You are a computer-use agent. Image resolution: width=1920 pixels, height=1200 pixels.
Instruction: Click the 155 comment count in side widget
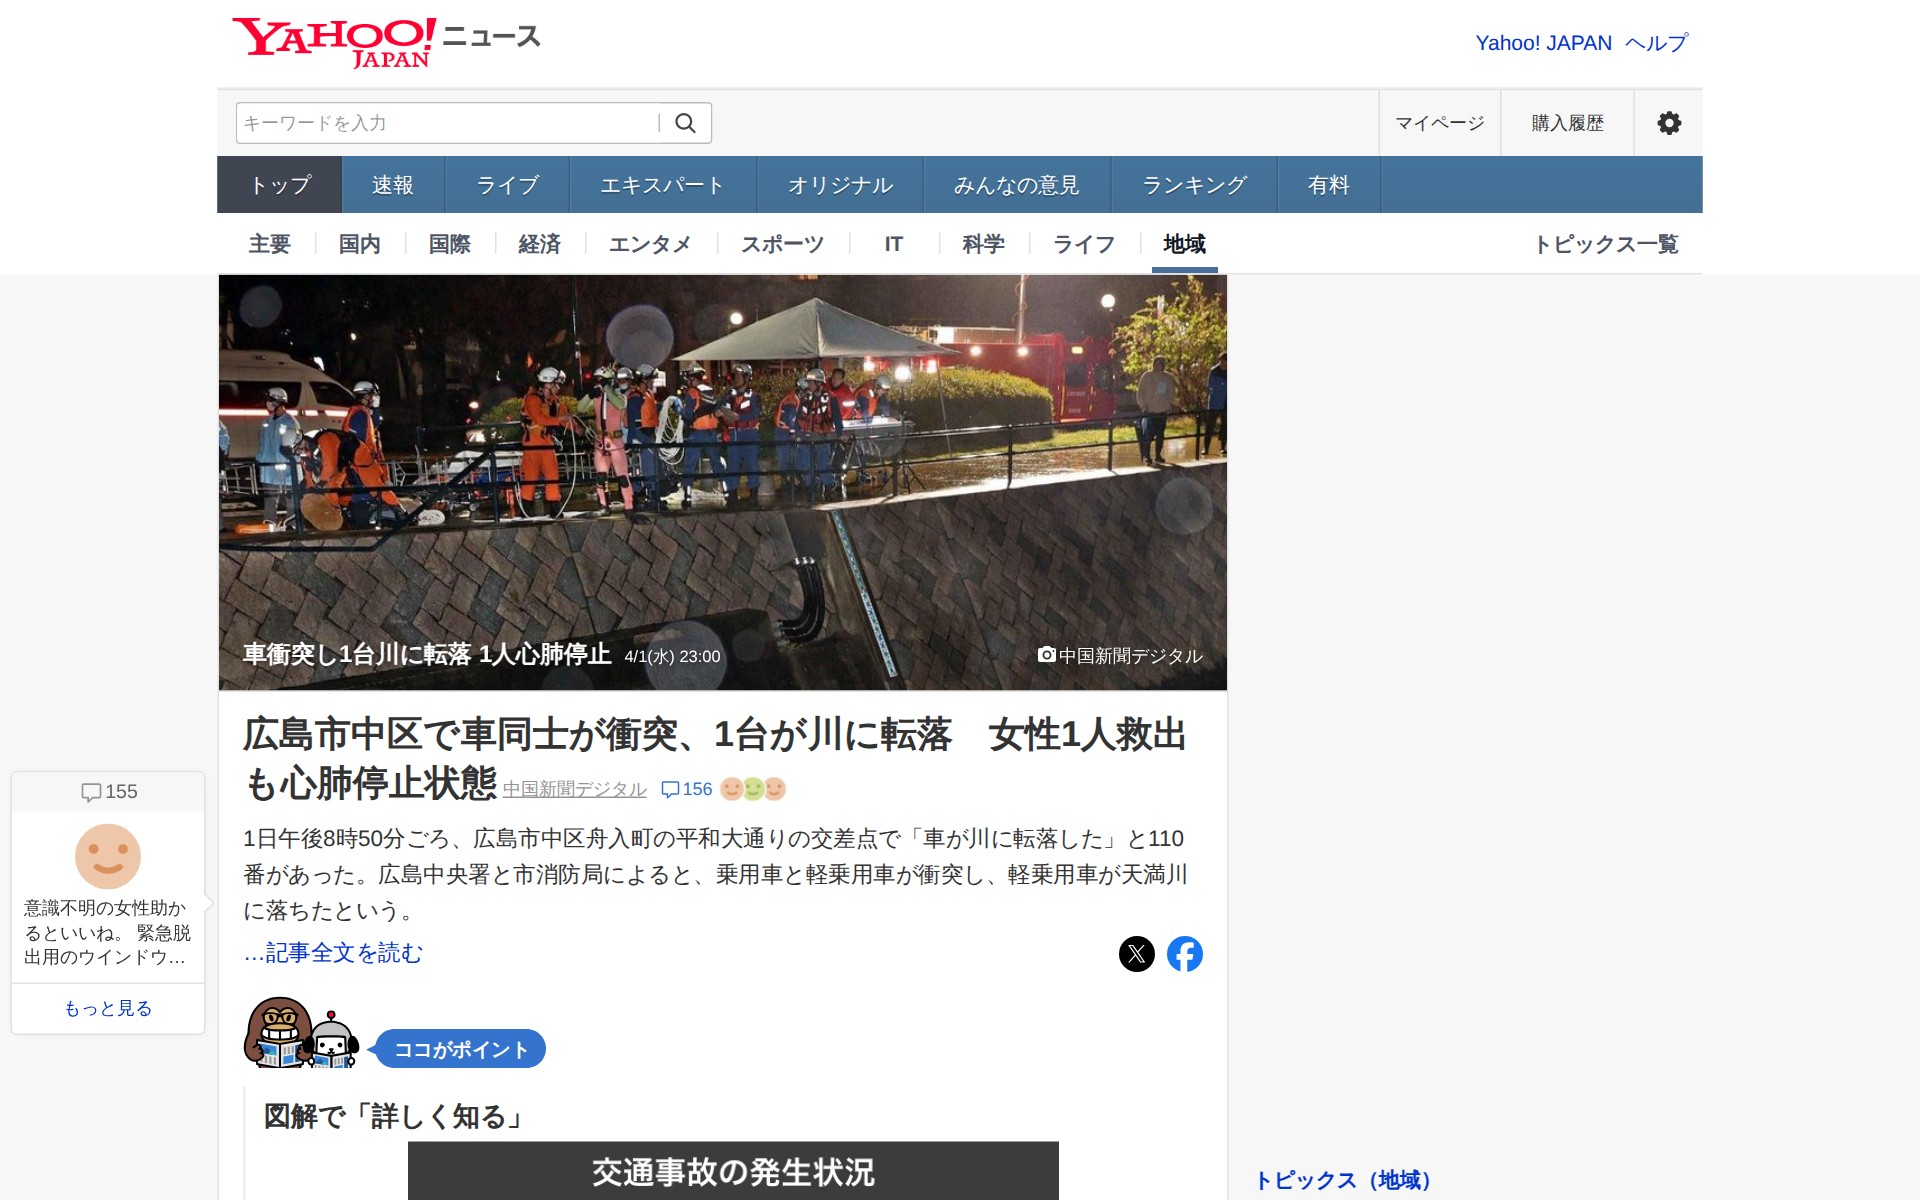point(109,792)
